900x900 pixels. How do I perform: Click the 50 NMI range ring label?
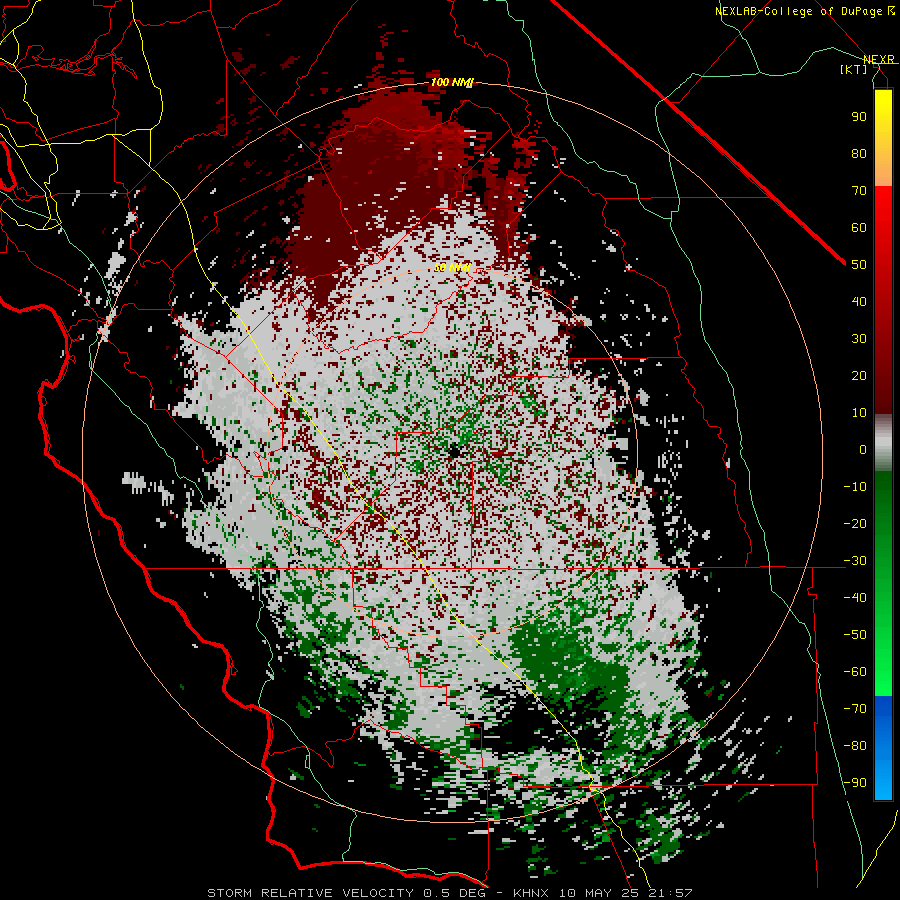[x=452, y=267]
